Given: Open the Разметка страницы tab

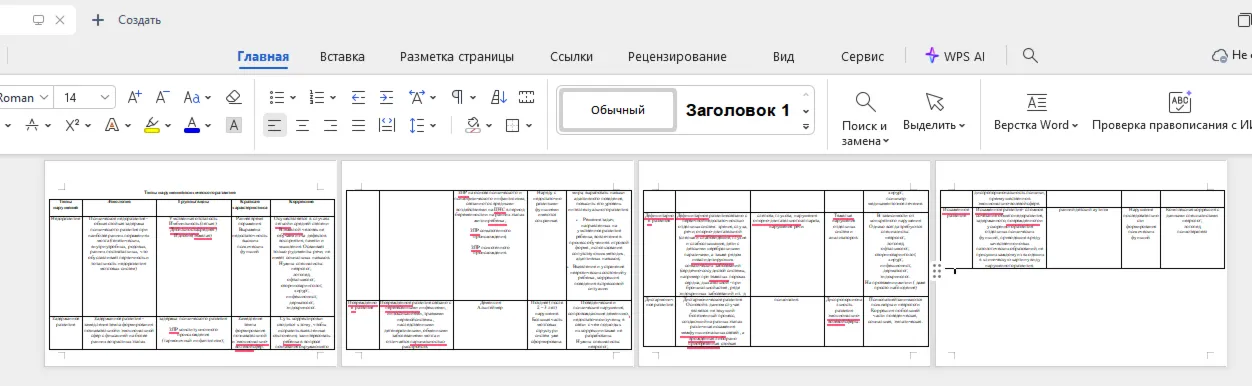Looking at the screenshot, I should pos(457,56).
